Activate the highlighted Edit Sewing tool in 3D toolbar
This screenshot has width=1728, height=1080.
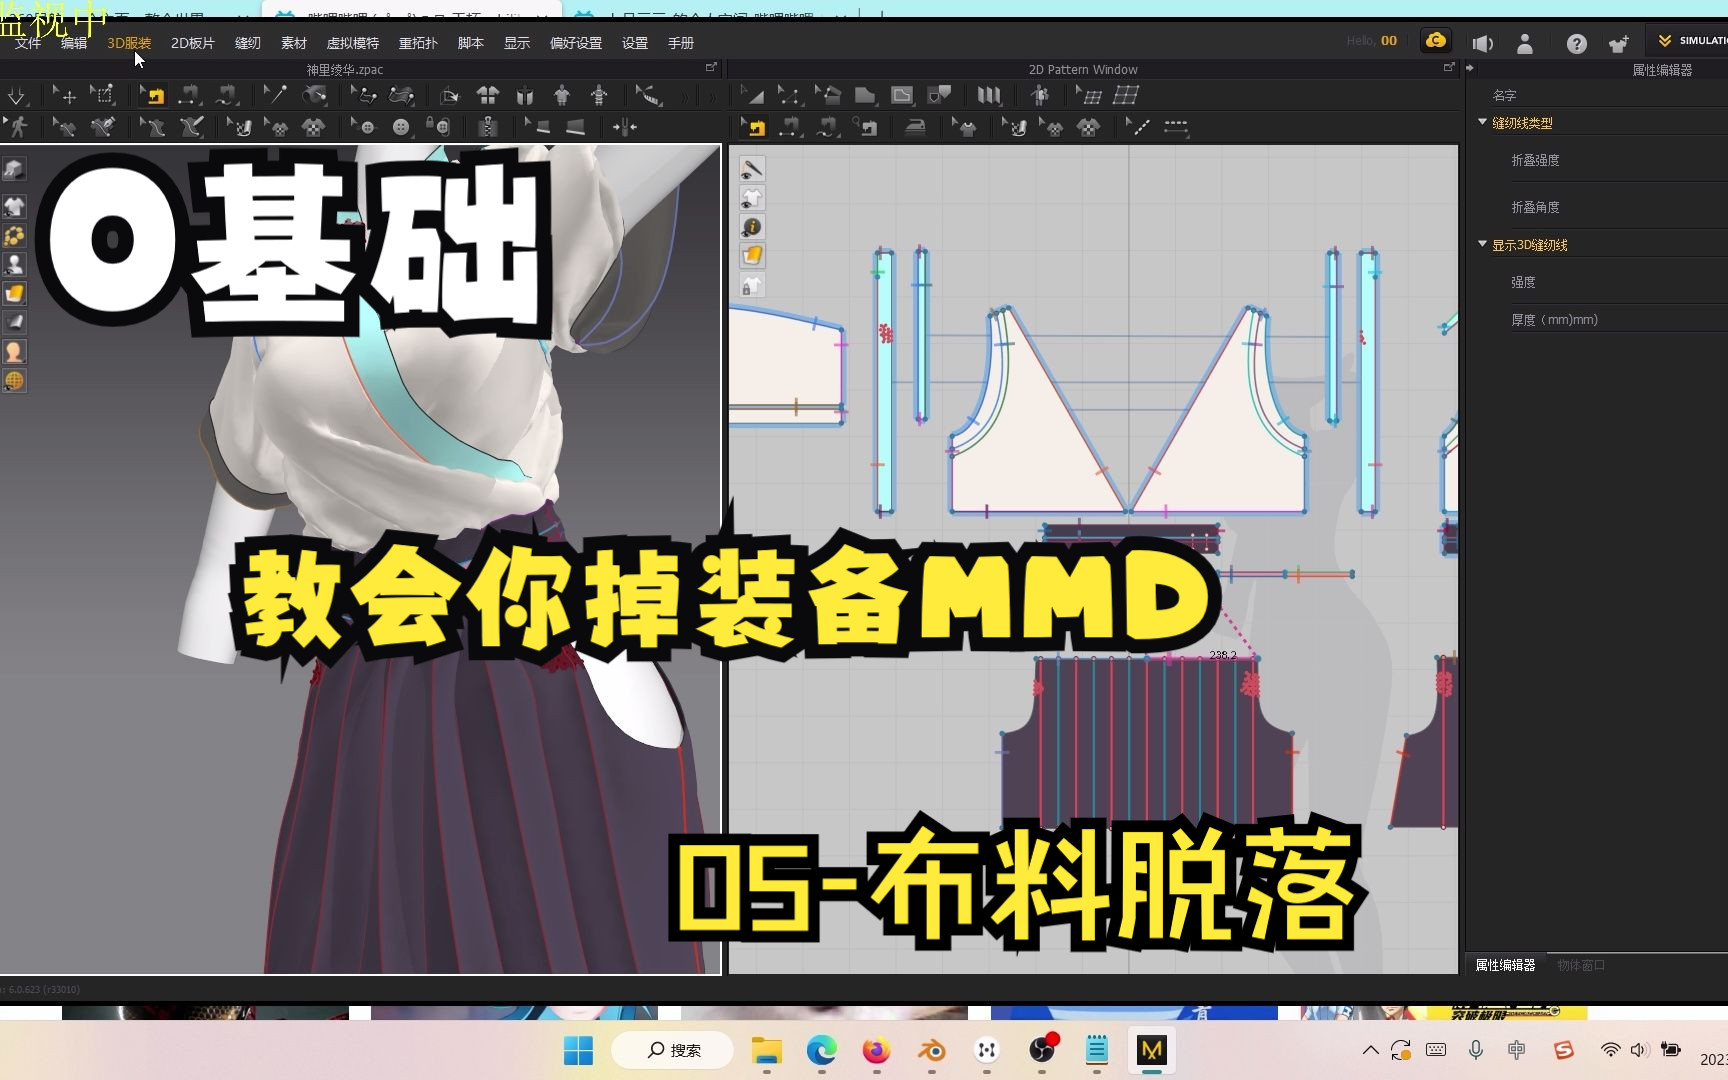(152, 96)
